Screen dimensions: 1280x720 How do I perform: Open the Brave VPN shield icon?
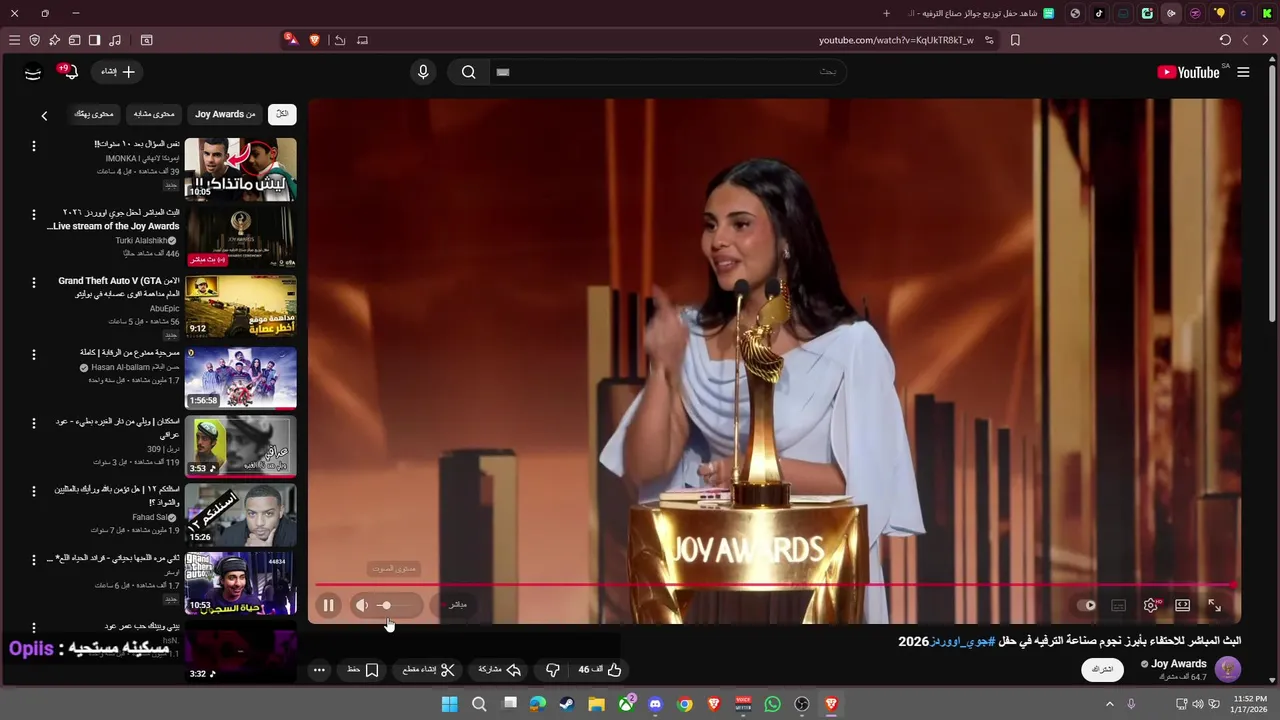34,40
